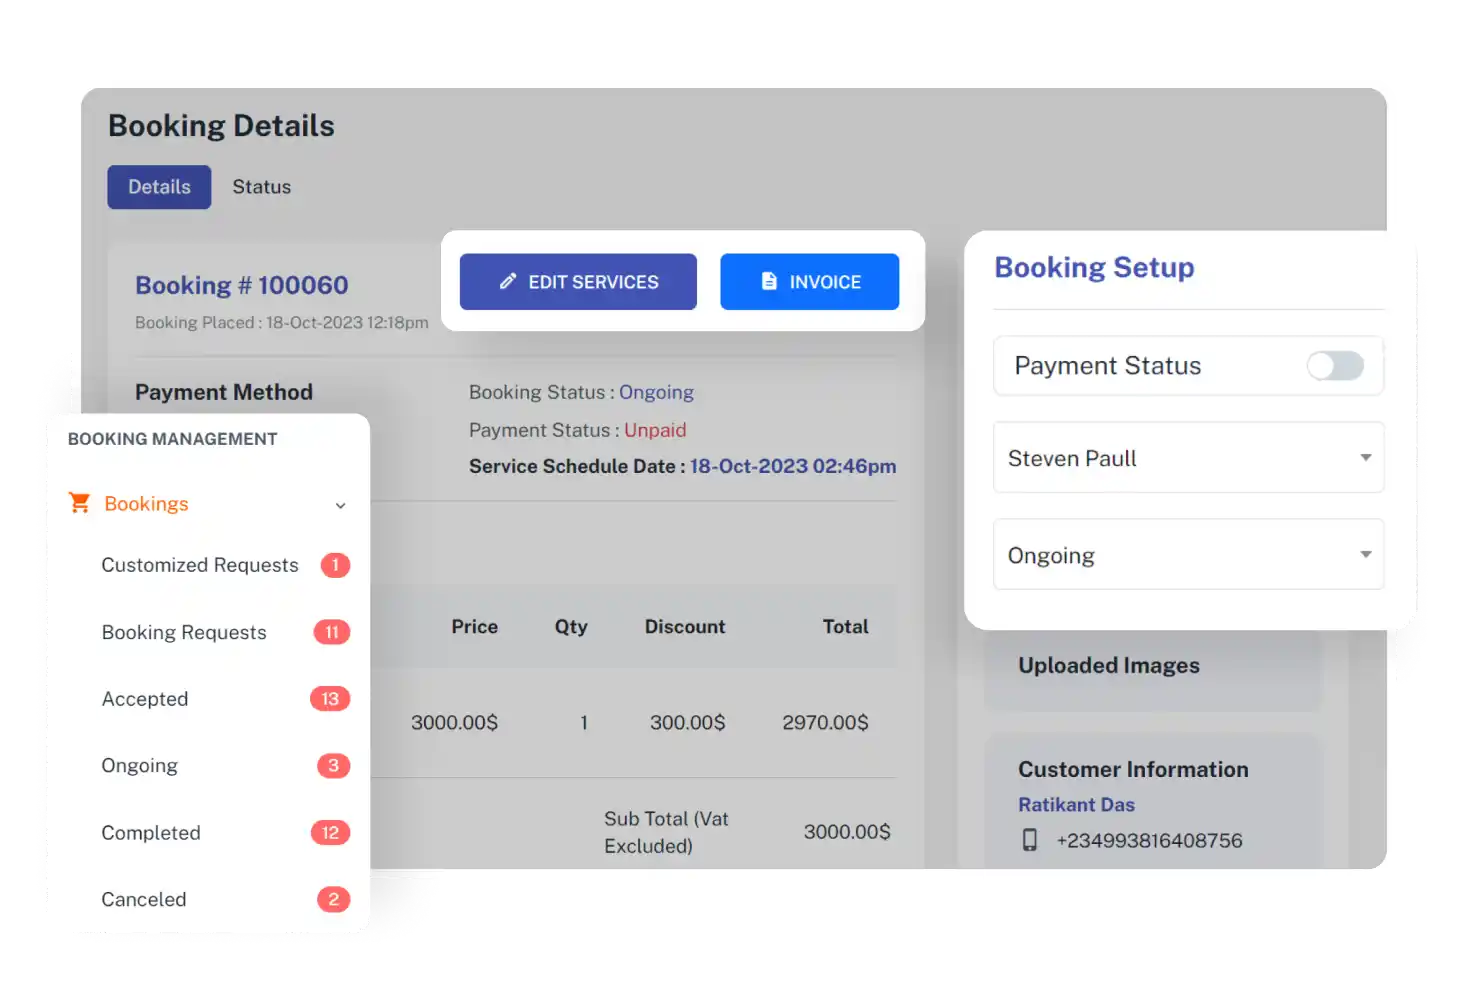The height and width of the screenshot is (992, 1468).
Task: Collapse the Bookings menu chevron
Action: click(x=341, y=506)
